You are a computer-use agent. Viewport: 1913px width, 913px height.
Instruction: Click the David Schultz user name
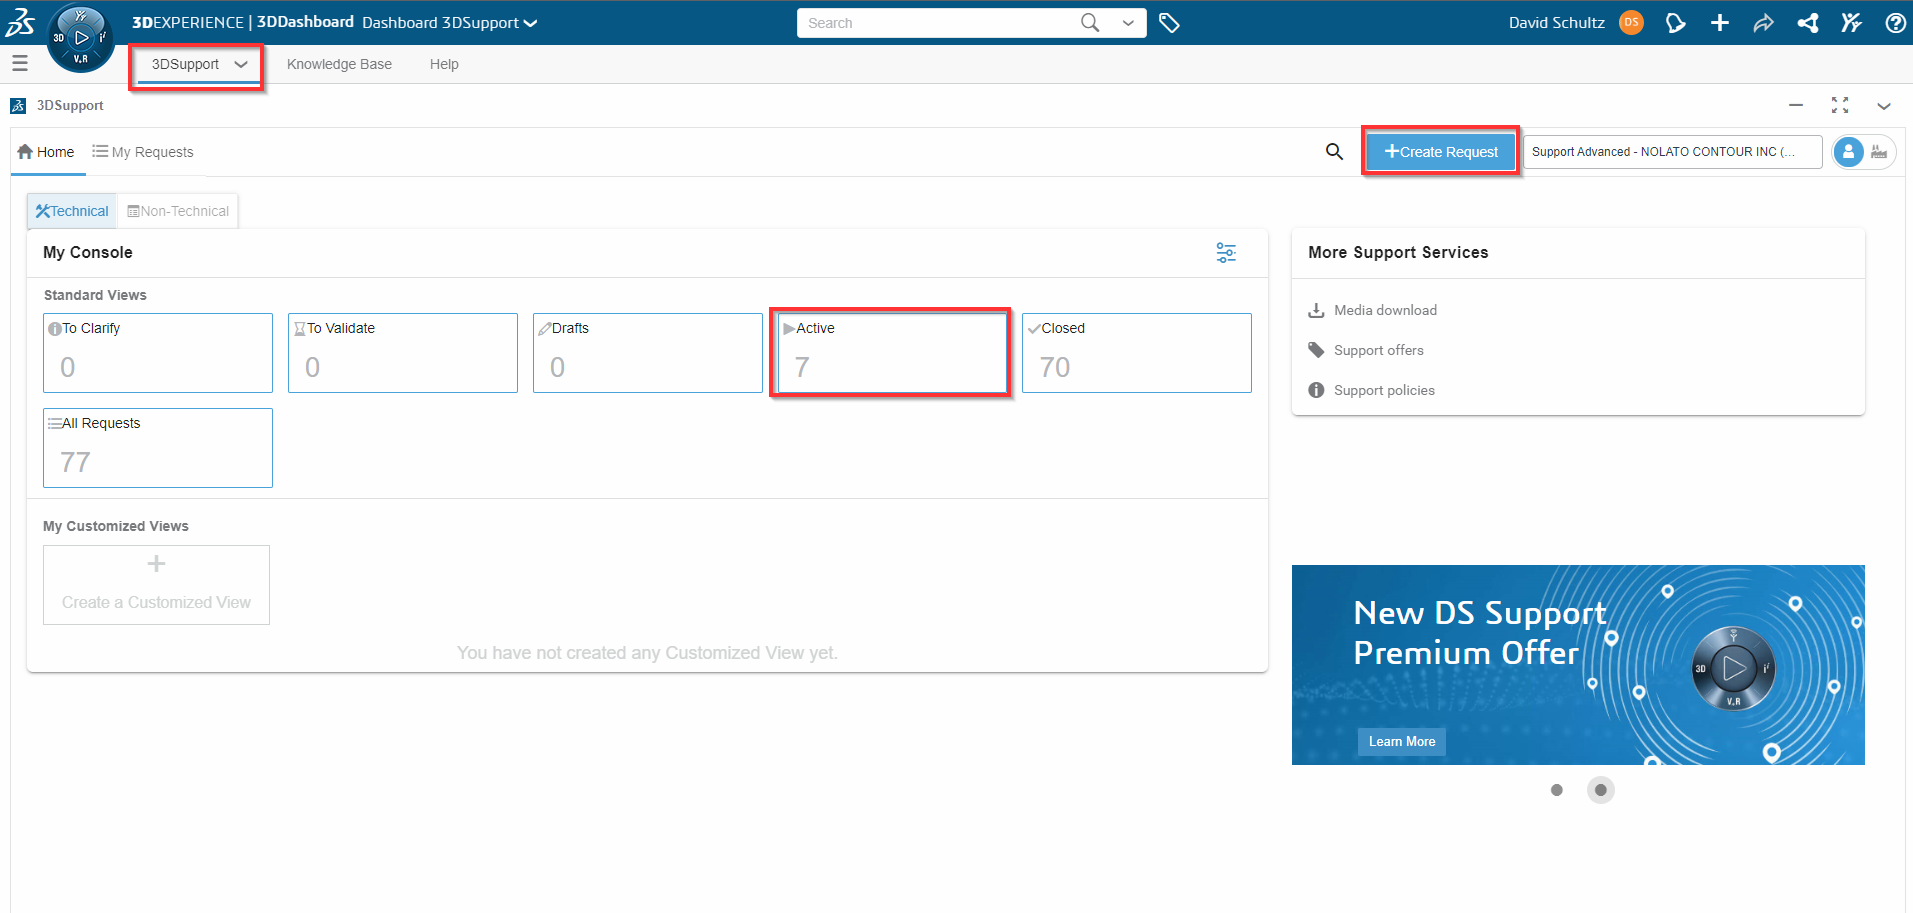tap(1556, 23)
